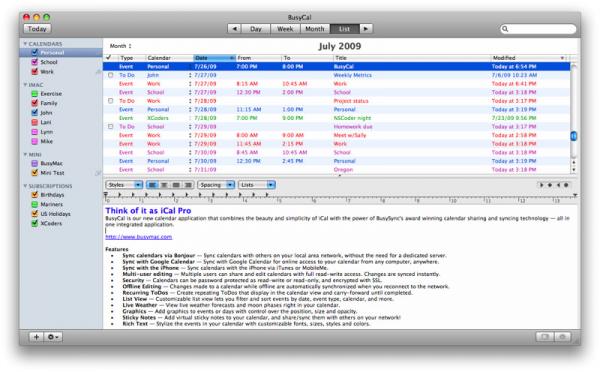600x372 pixels.
Task: Toggle Personal calendar checkbox
Action: point(34,52)
